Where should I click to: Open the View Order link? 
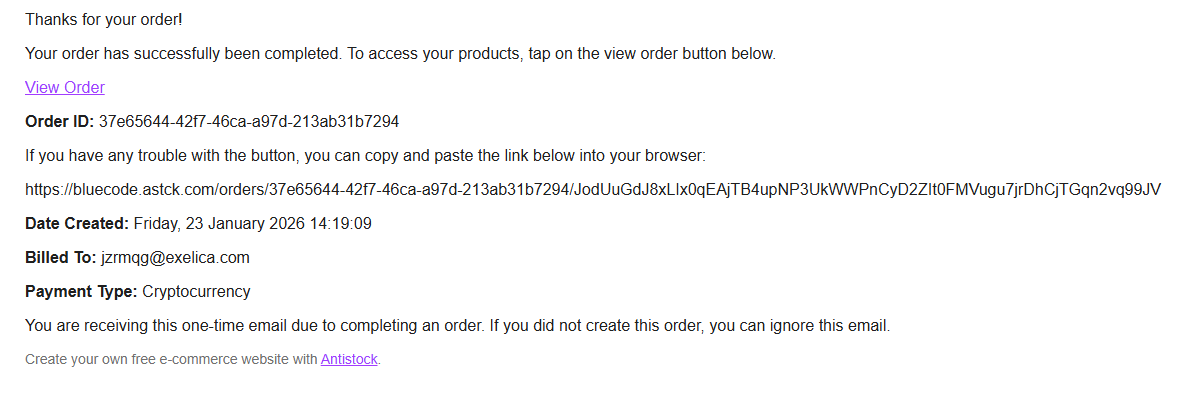(65, 87)
